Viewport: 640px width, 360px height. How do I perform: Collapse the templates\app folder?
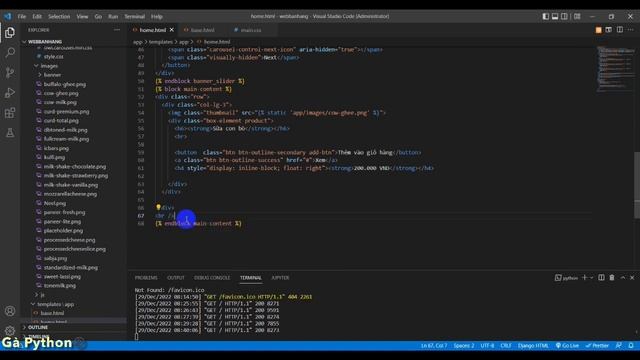coord(56,304)
